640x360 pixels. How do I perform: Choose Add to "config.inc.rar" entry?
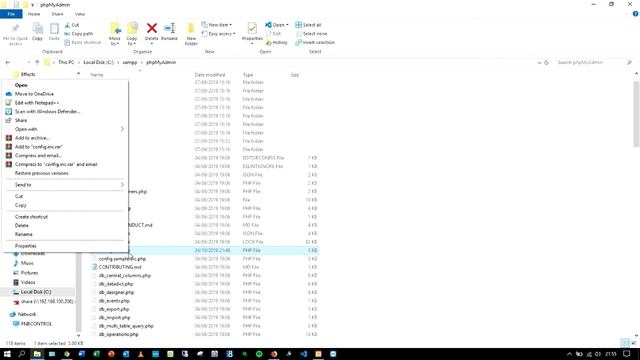tap(65, 147)
